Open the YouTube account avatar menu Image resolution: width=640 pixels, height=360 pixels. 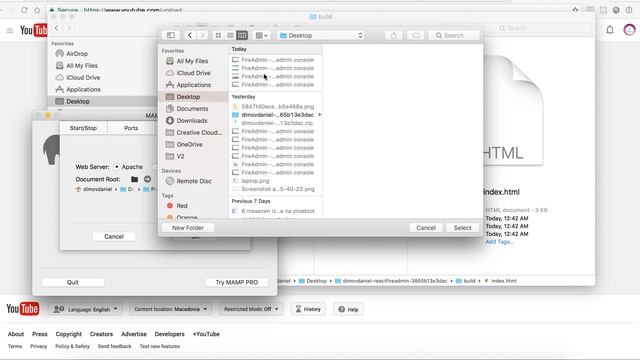[x=629, y=30]
